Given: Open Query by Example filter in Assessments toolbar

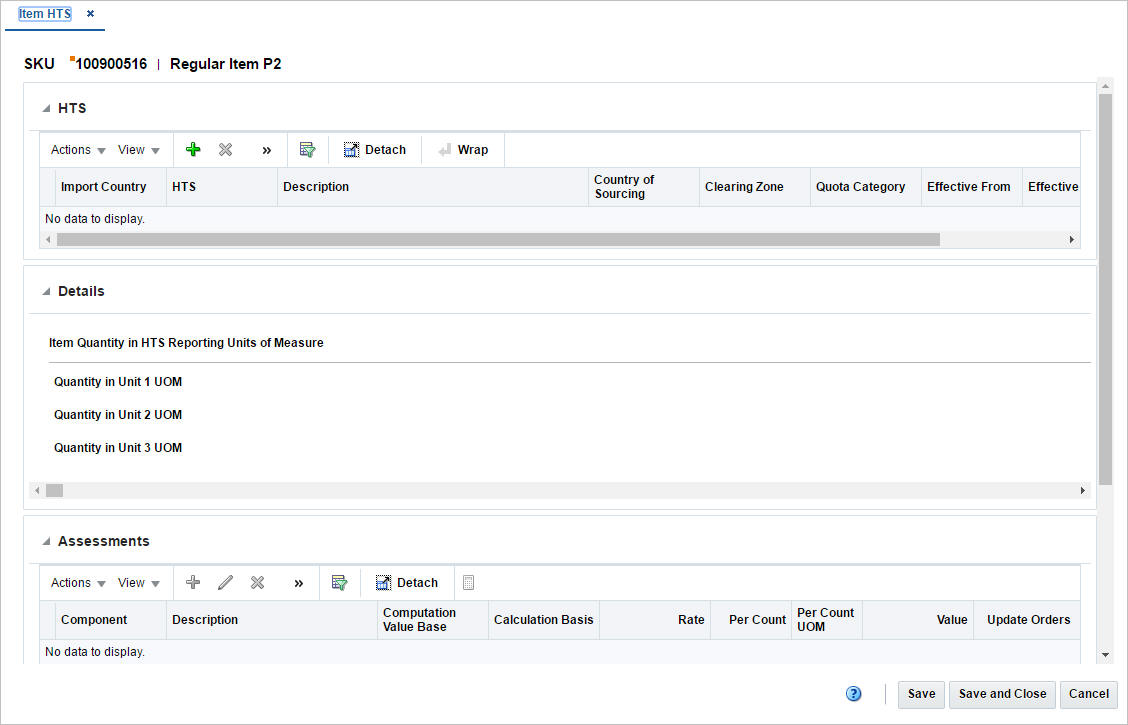Looking at the screenshot, I should (340, 583).
